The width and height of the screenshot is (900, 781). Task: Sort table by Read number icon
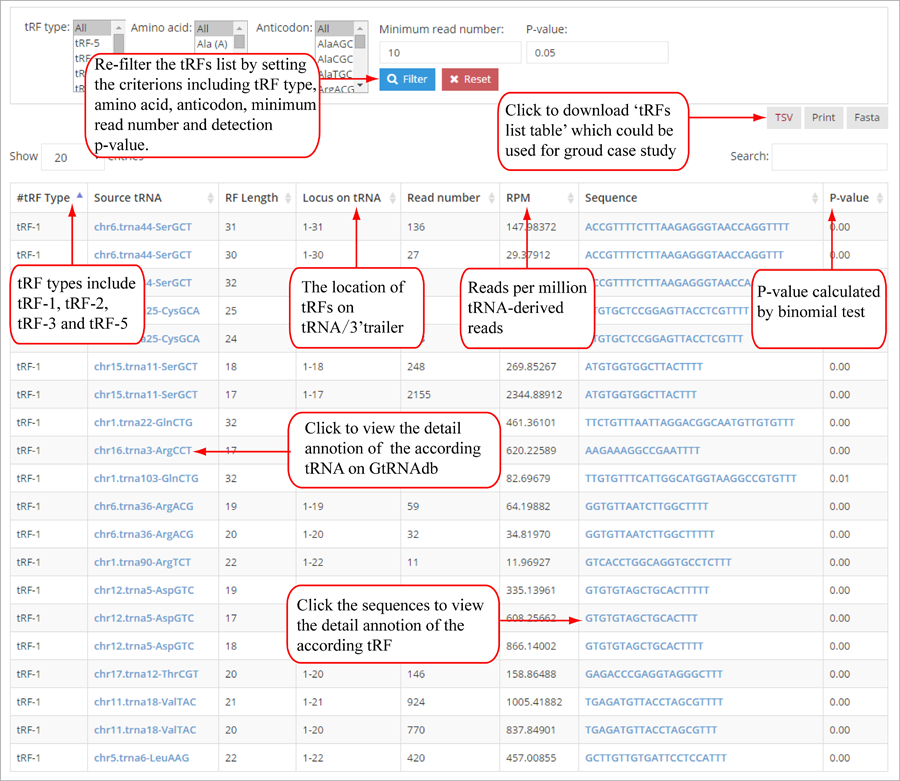[492, 198]
